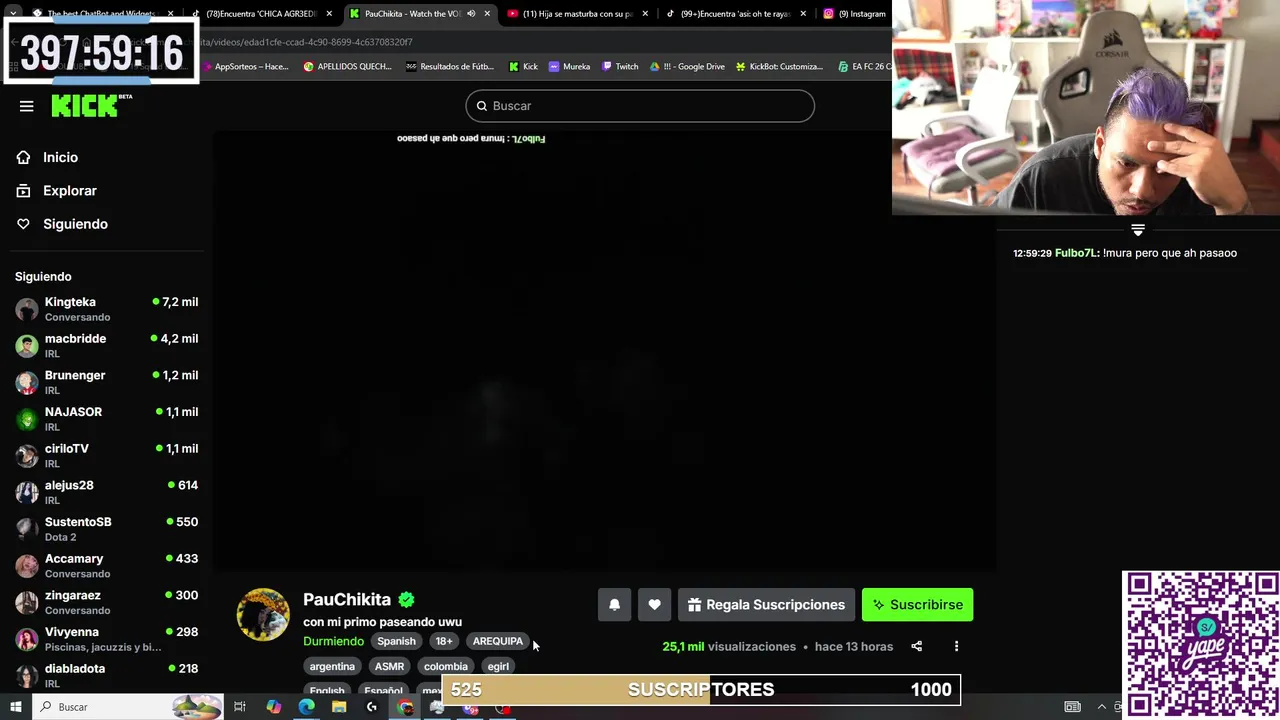Click NAJASOR's green avatar icon
Viewport: 1280px width, 720px height.
(27, 418)
